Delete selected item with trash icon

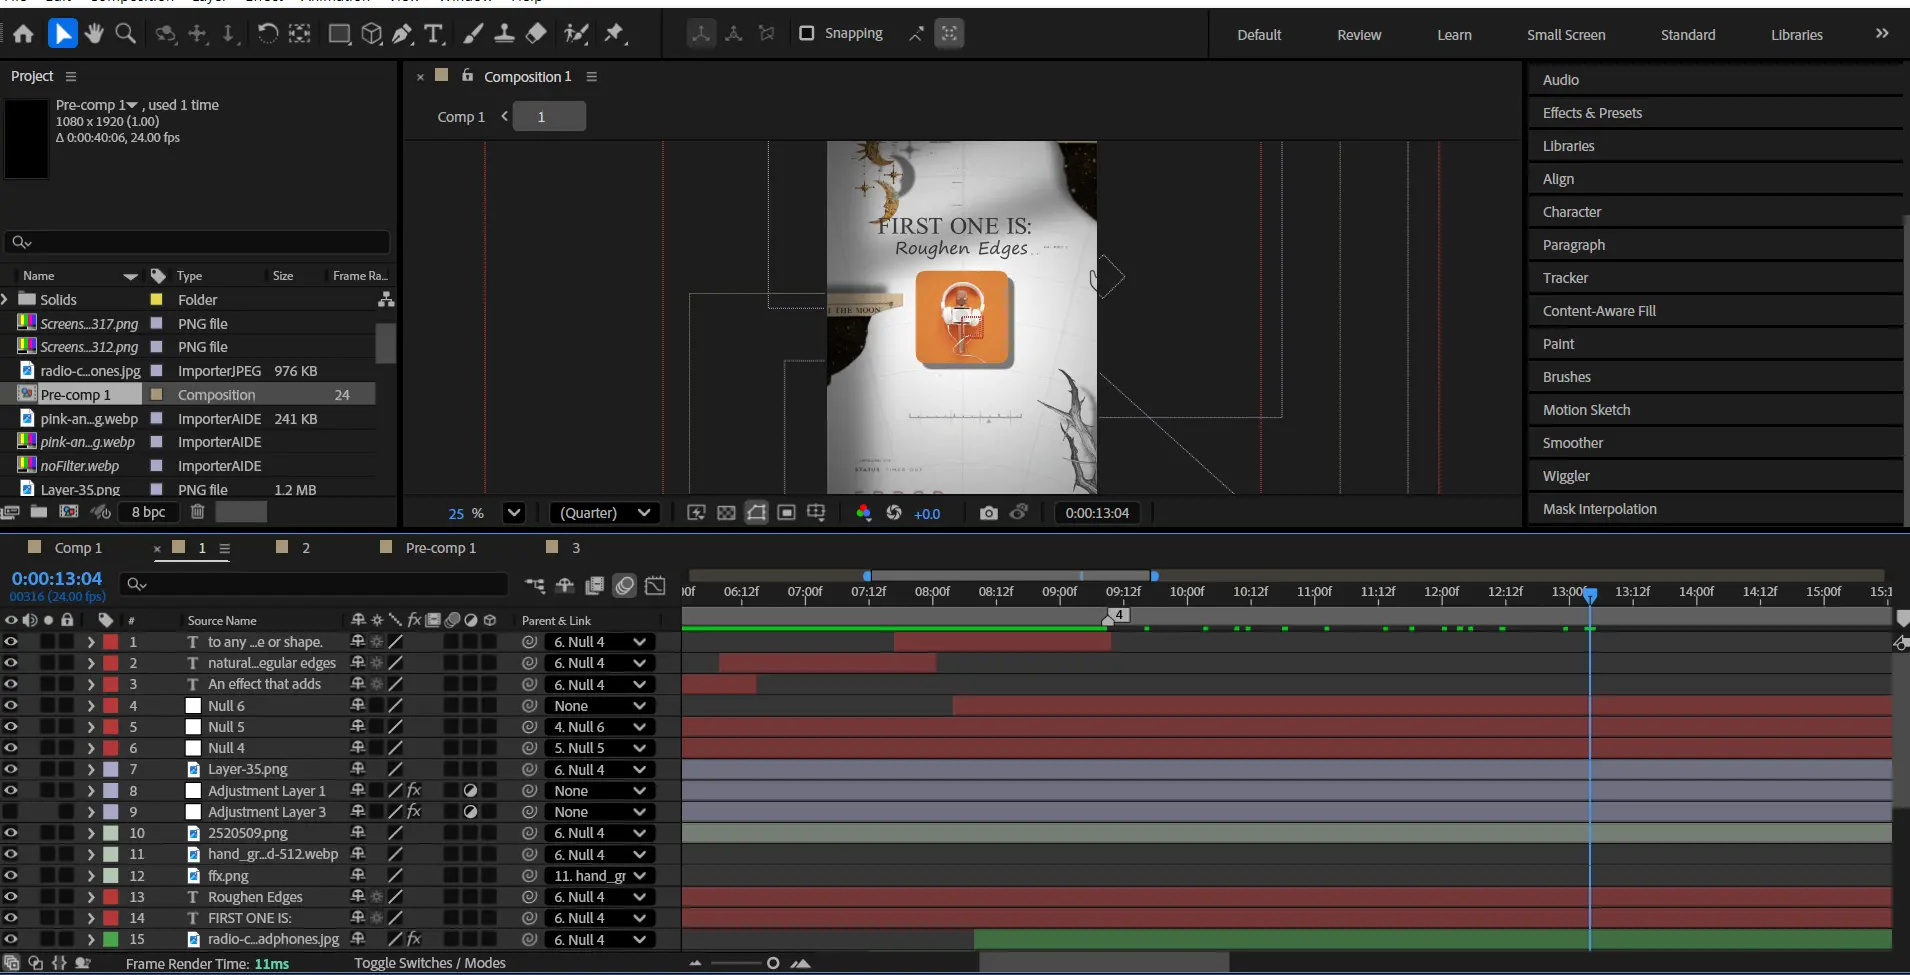point(198,512)
